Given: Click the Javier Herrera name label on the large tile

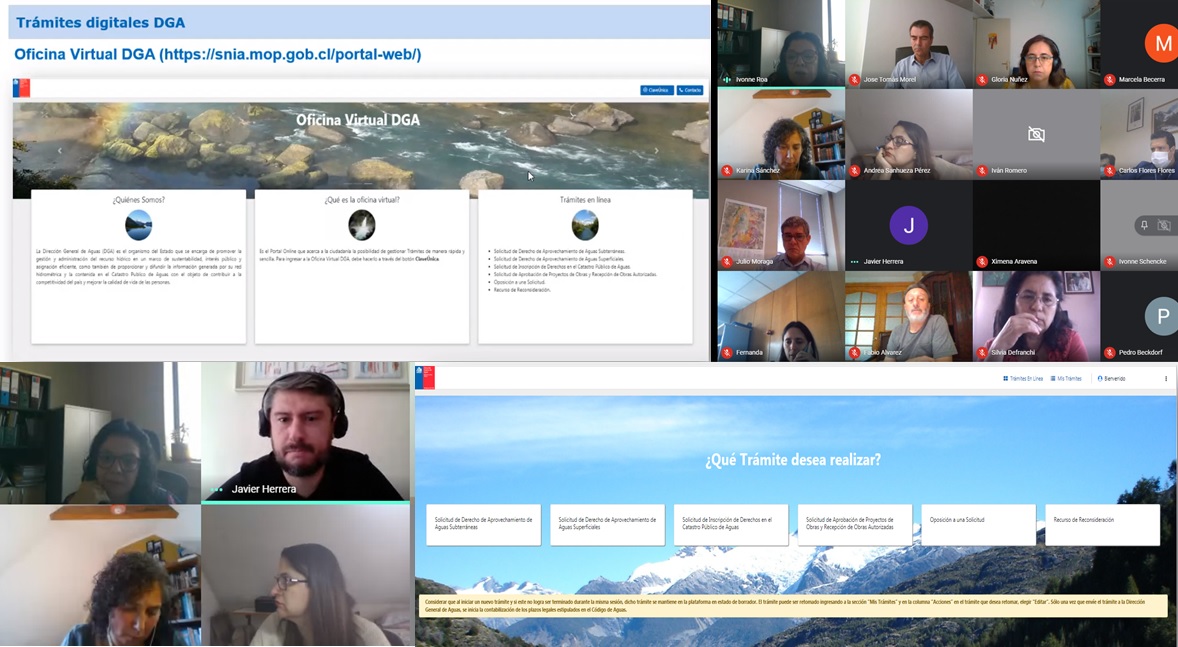Looking at the screenshot, I should 264,488.
